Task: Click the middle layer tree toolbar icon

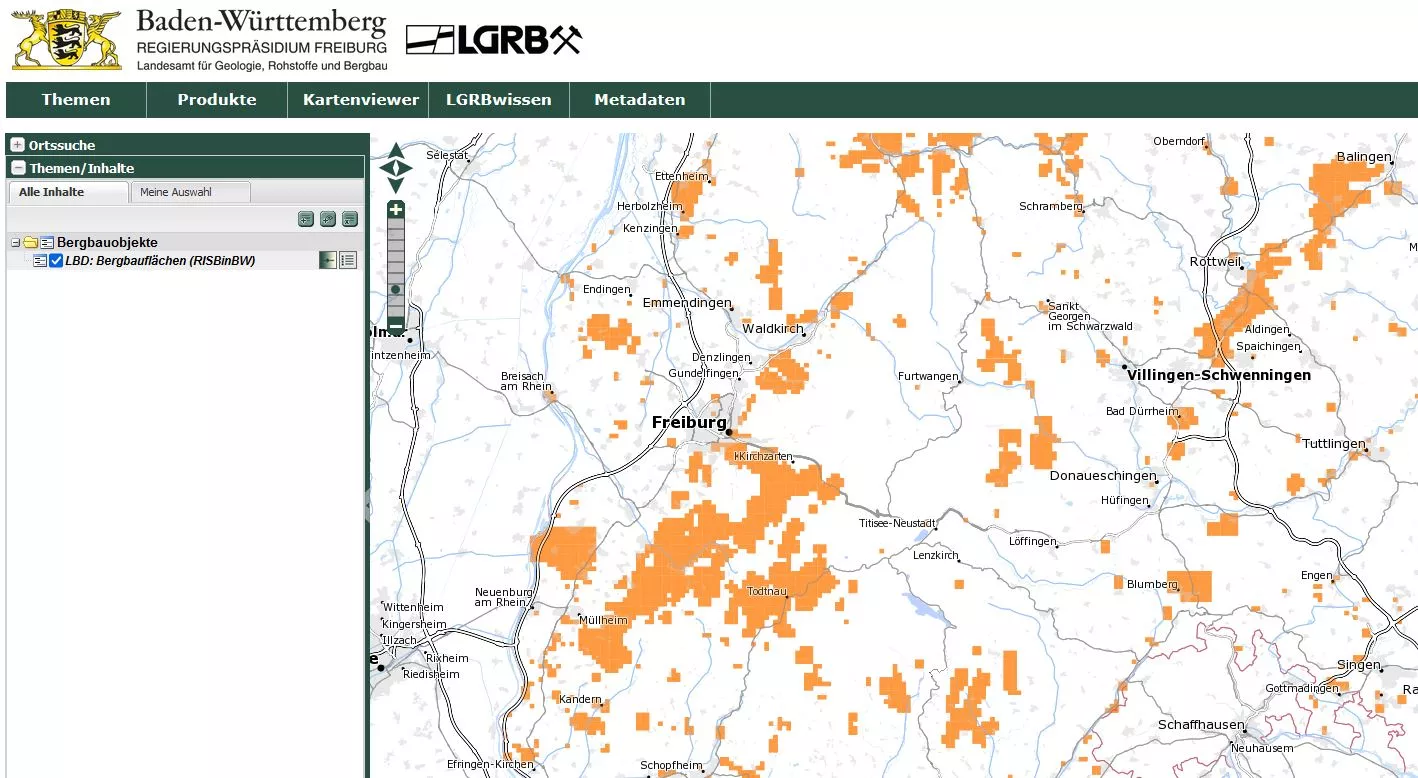Action: 328,219
